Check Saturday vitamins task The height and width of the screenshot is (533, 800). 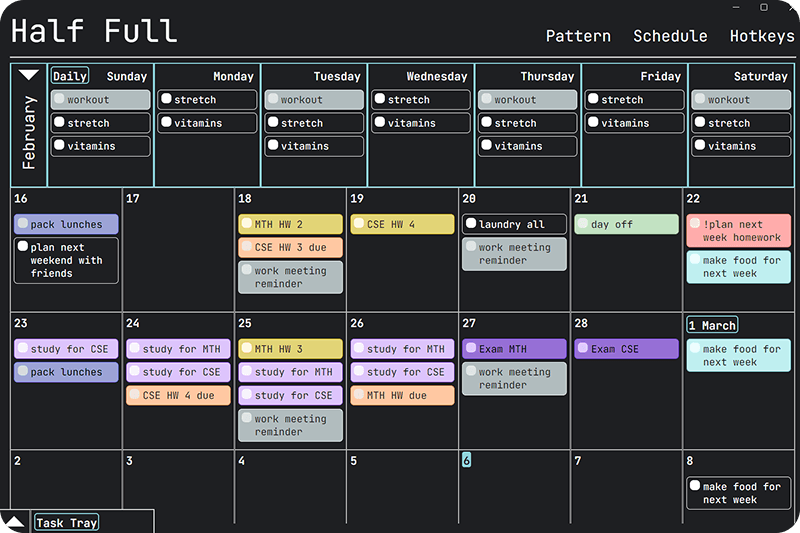click(x=700, y=145)
